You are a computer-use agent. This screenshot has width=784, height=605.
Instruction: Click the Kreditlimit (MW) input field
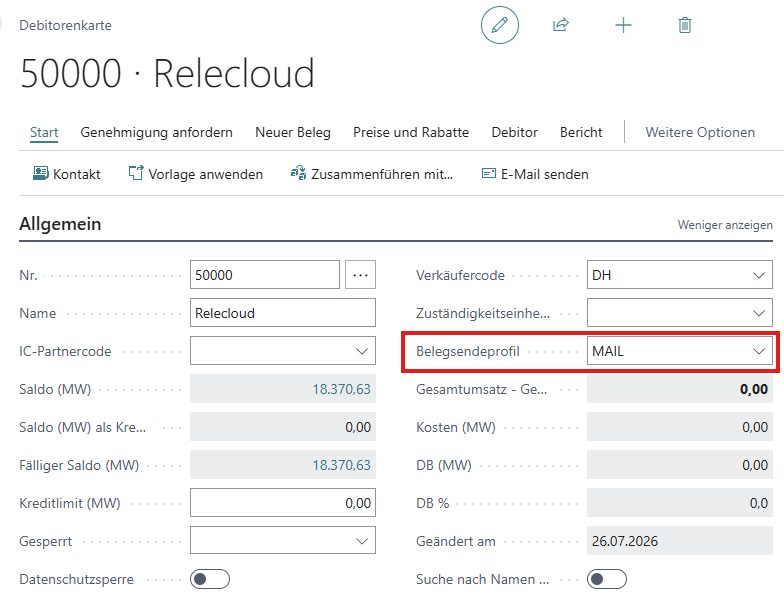click(282, 503)
